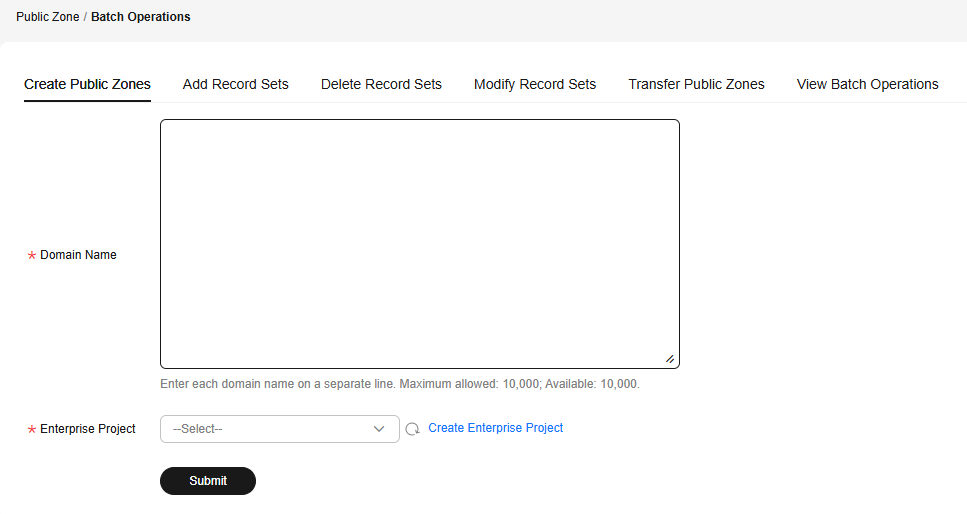Go to the Modify Record Sets tab
The image size is (967, 514).
pos(535,85)
